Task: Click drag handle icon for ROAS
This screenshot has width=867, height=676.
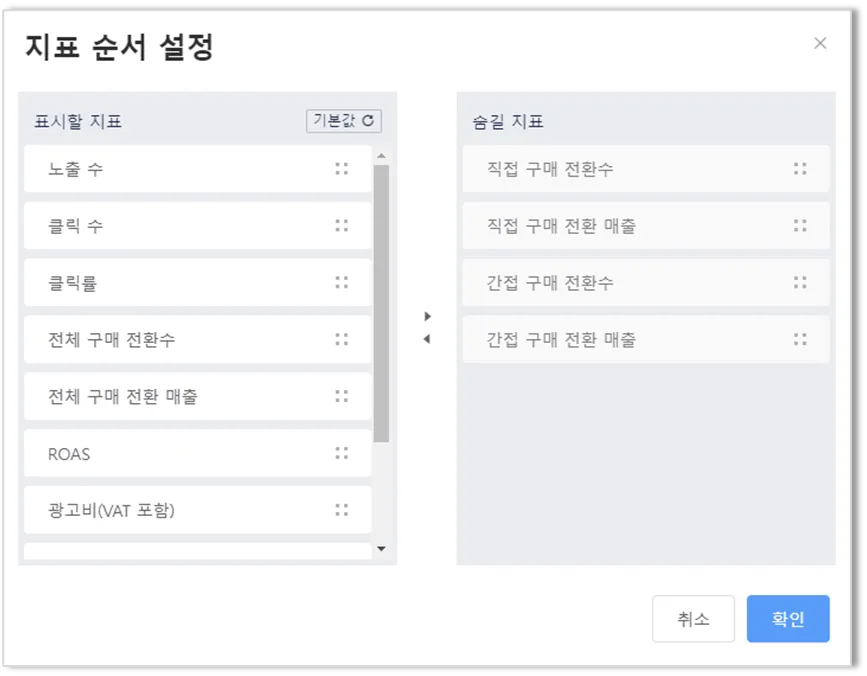Action: point(342,454)
